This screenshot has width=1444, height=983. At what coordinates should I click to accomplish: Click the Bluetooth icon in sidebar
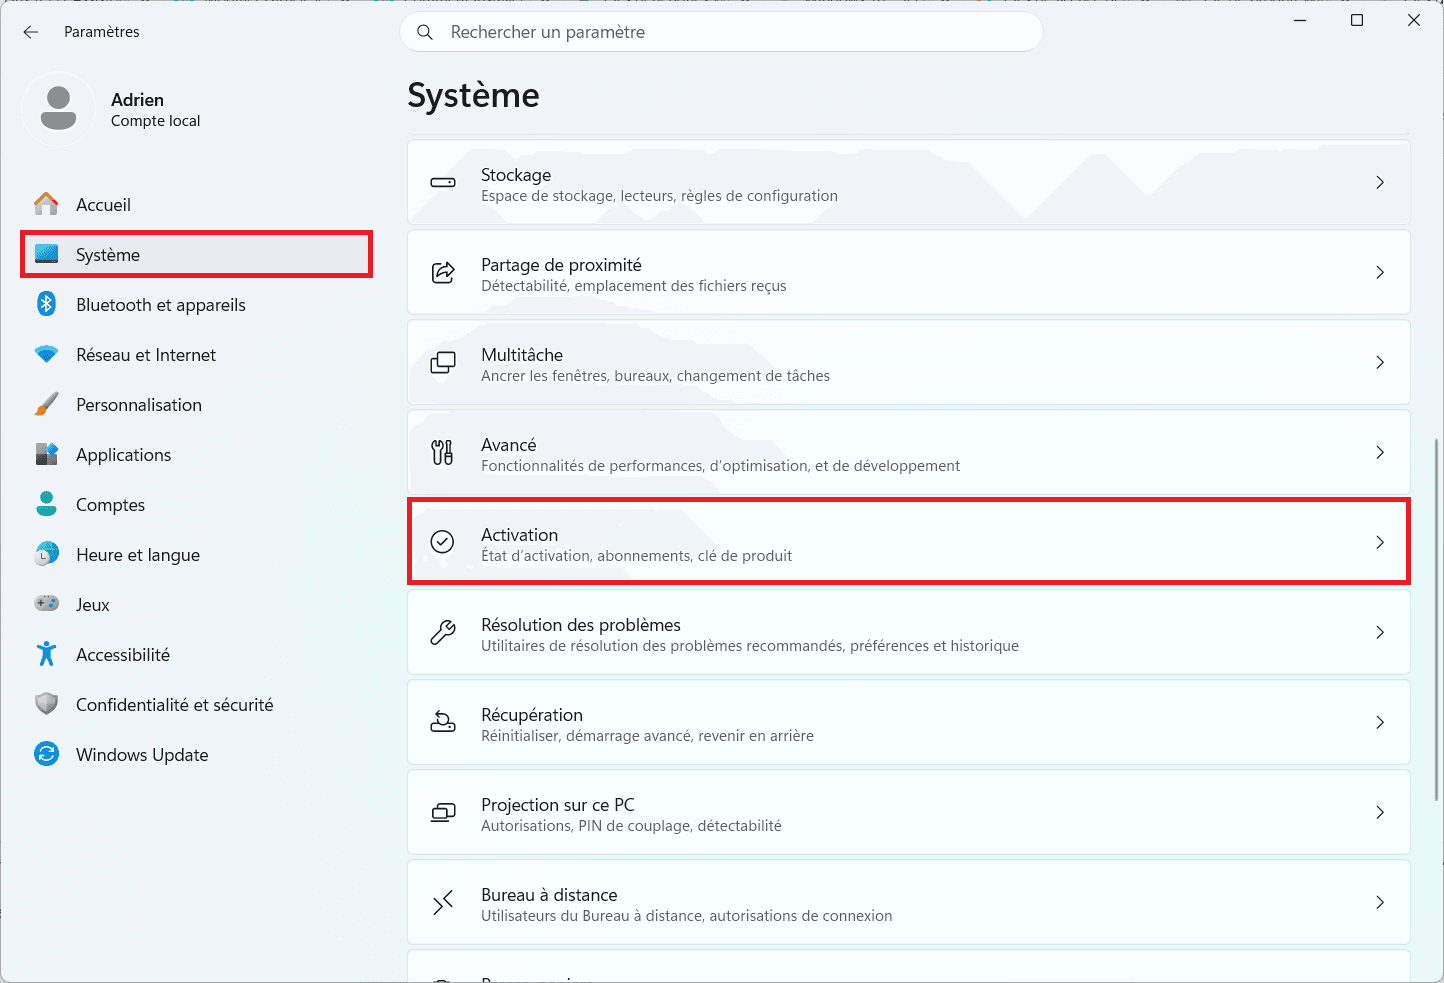tap(46, 304)
